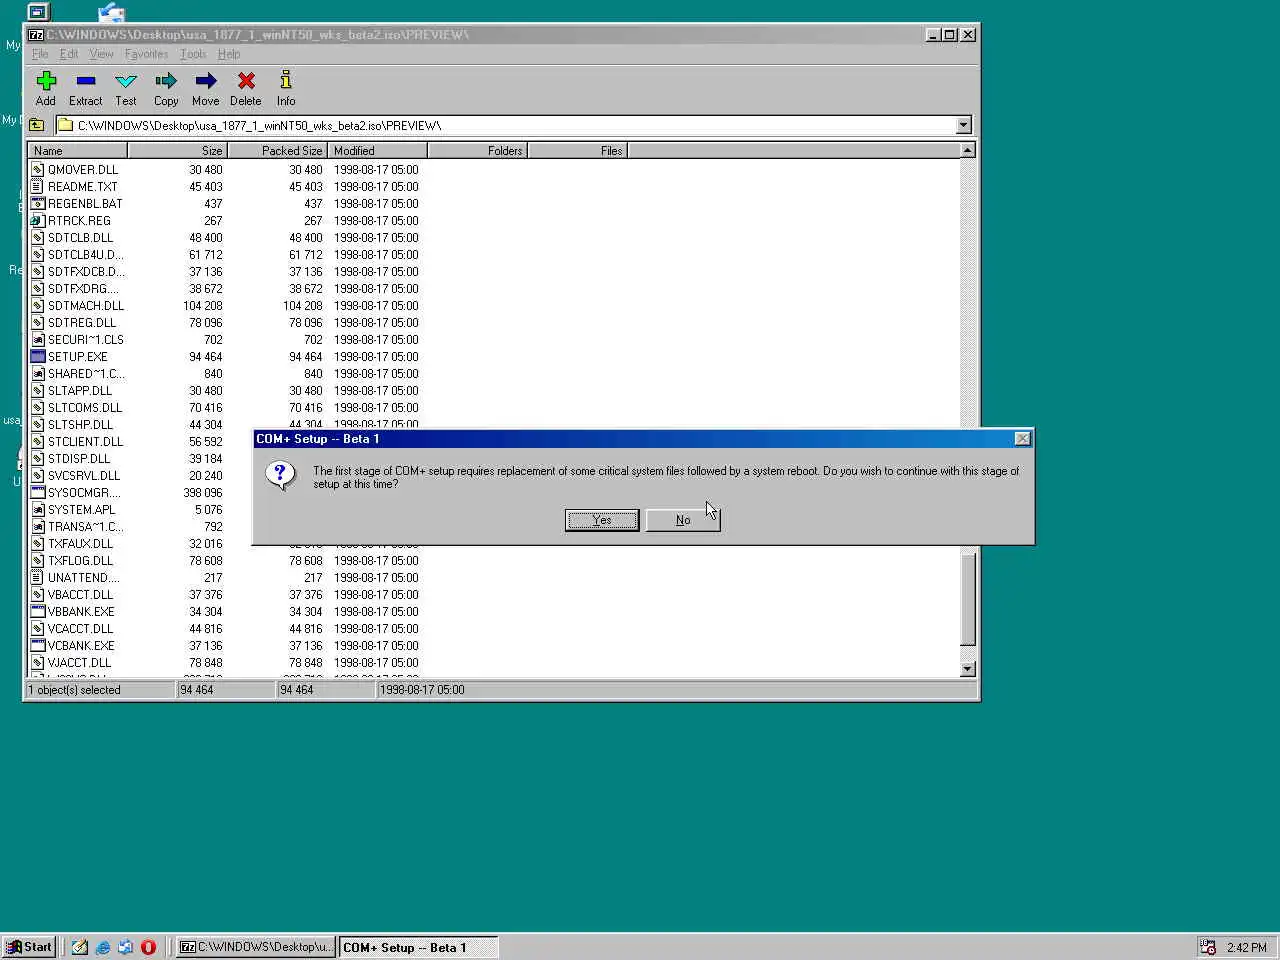Go up one folder with the up-folder icon
Image resolution: width=1280 pixels, height=960 pixels.
37,125
